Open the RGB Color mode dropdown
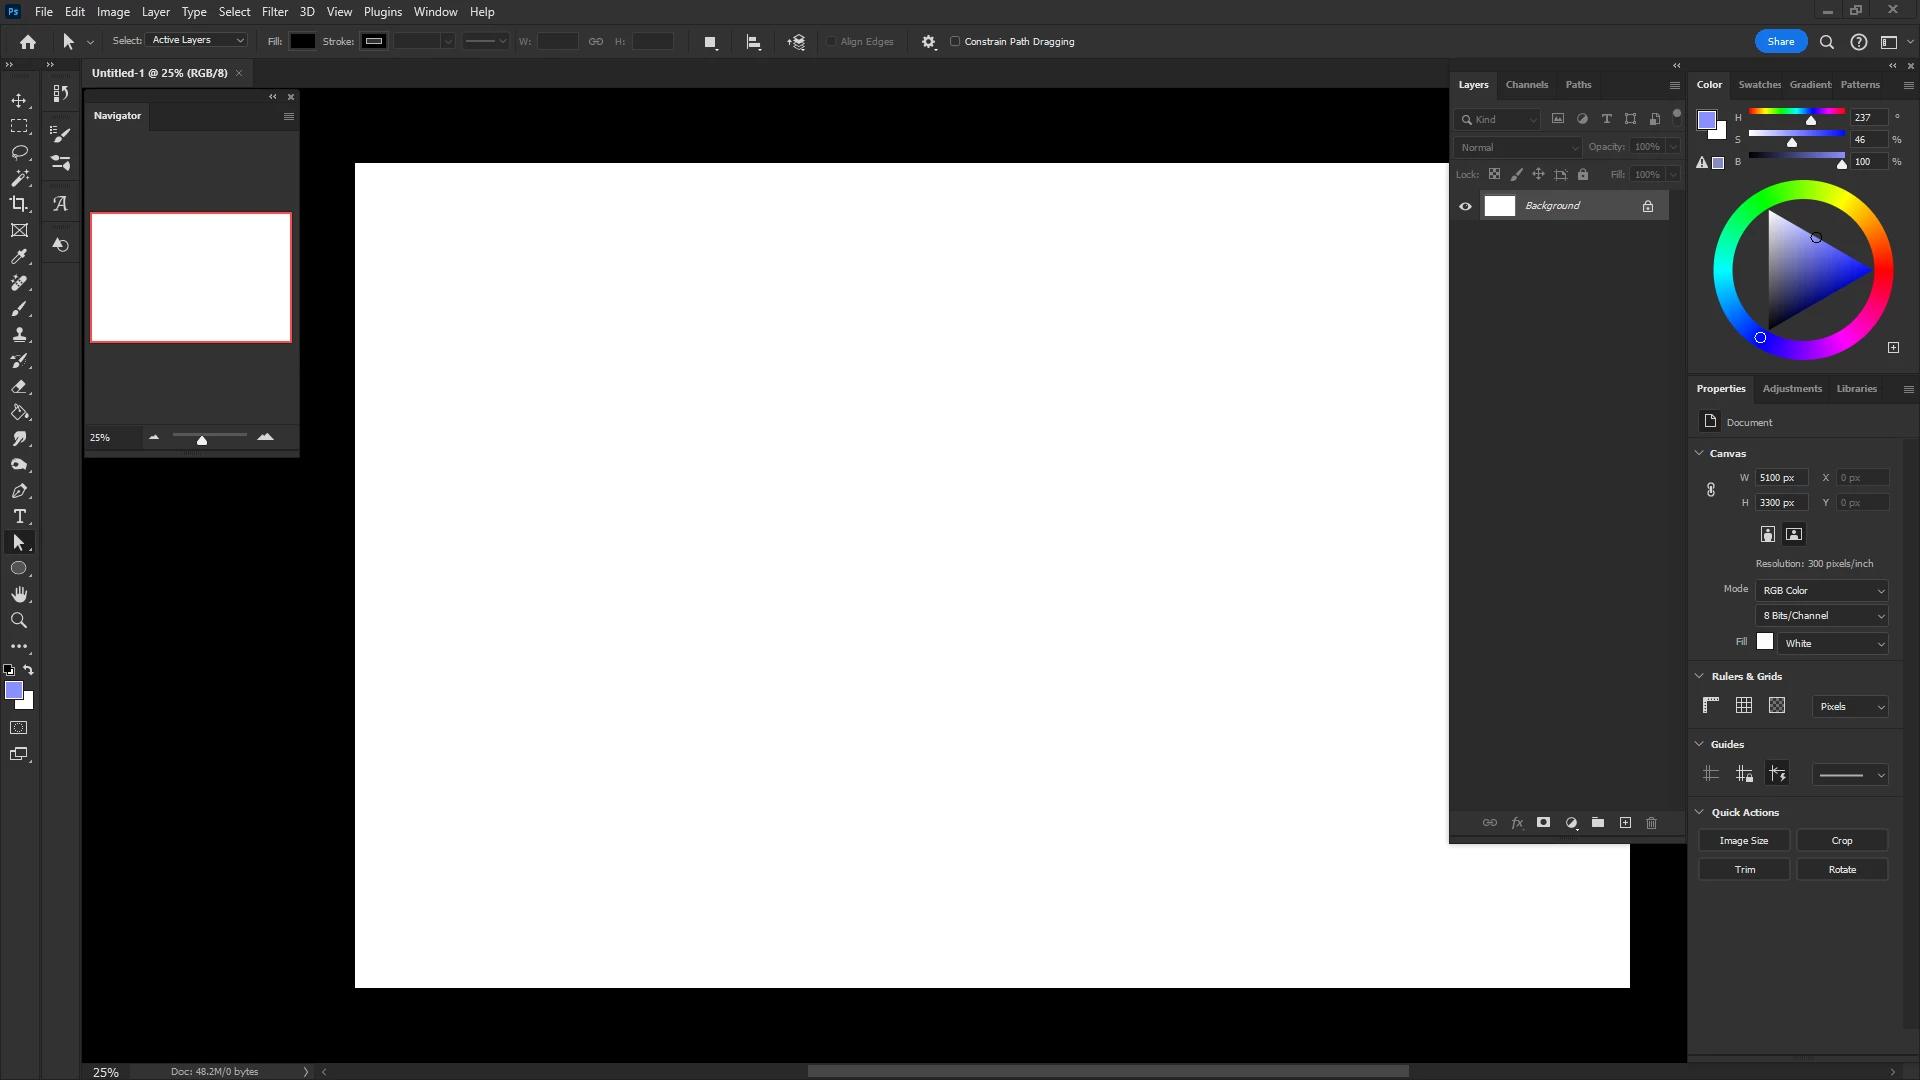Screen dimensions: 1920x1080 point(1822,591)
